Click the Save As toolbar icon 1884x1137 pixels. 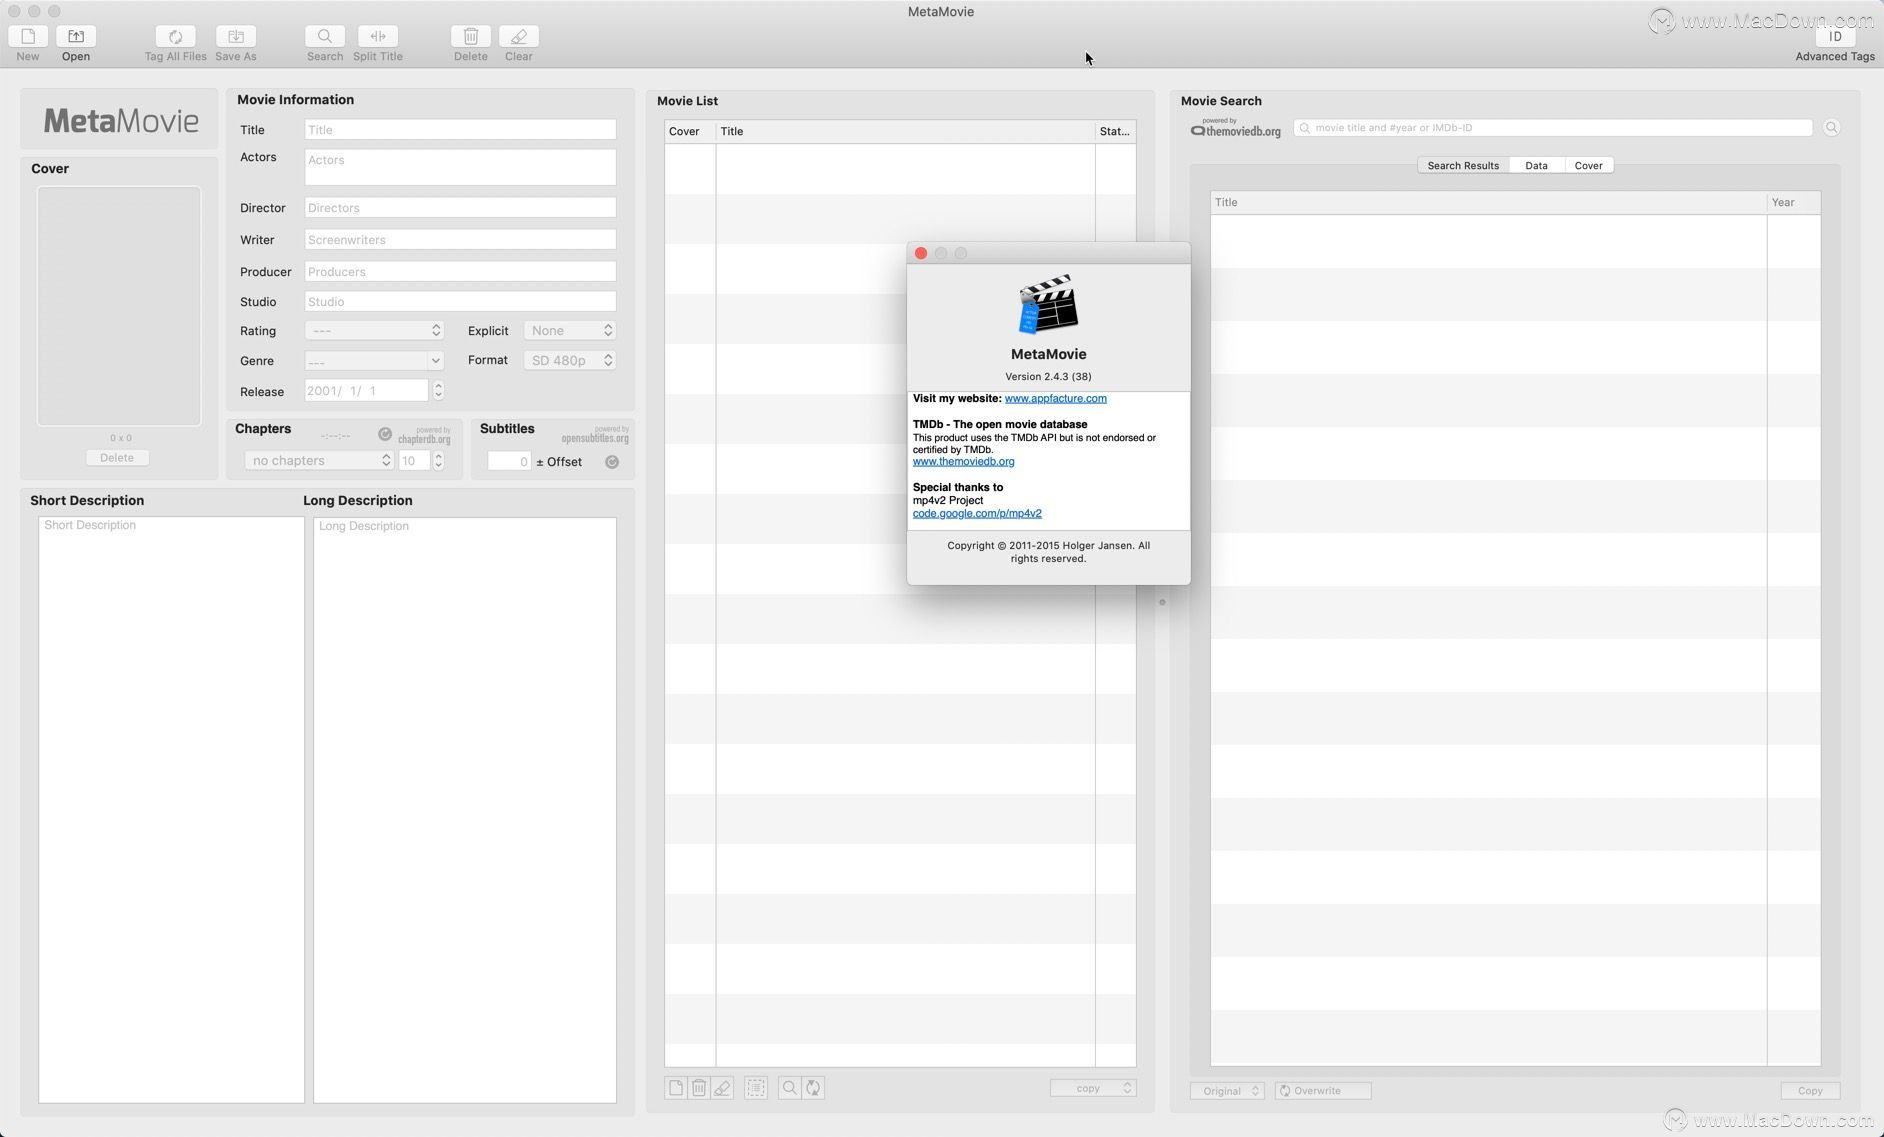[236, 36]
